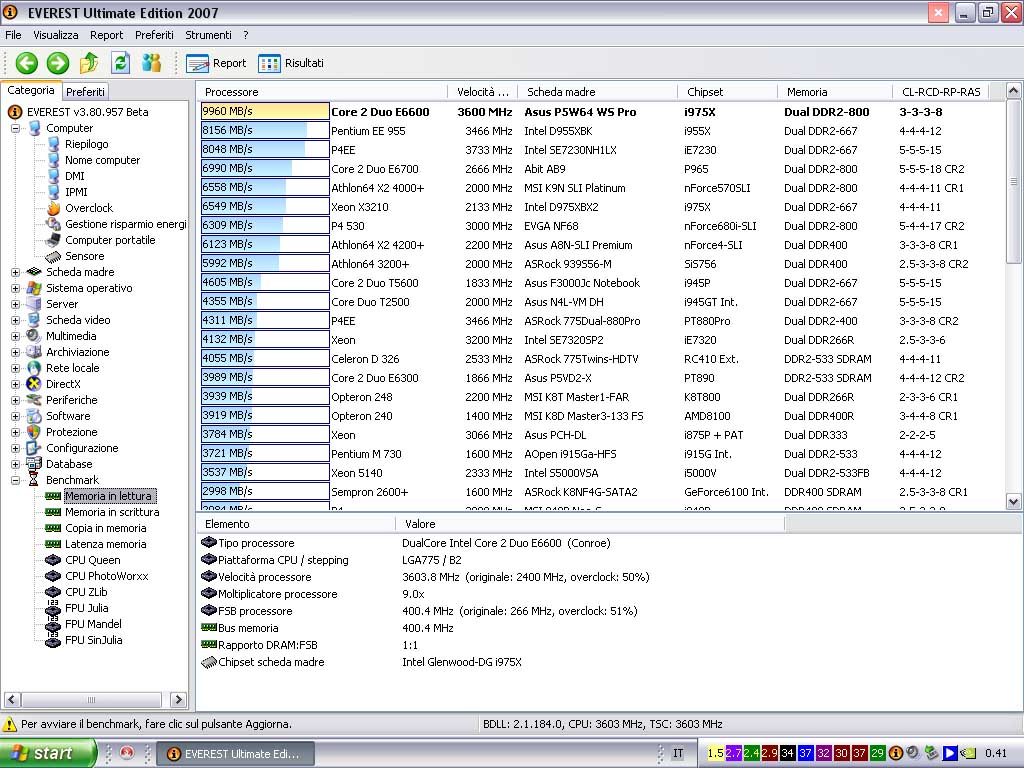Click the users icon in the toolbar

152,63
